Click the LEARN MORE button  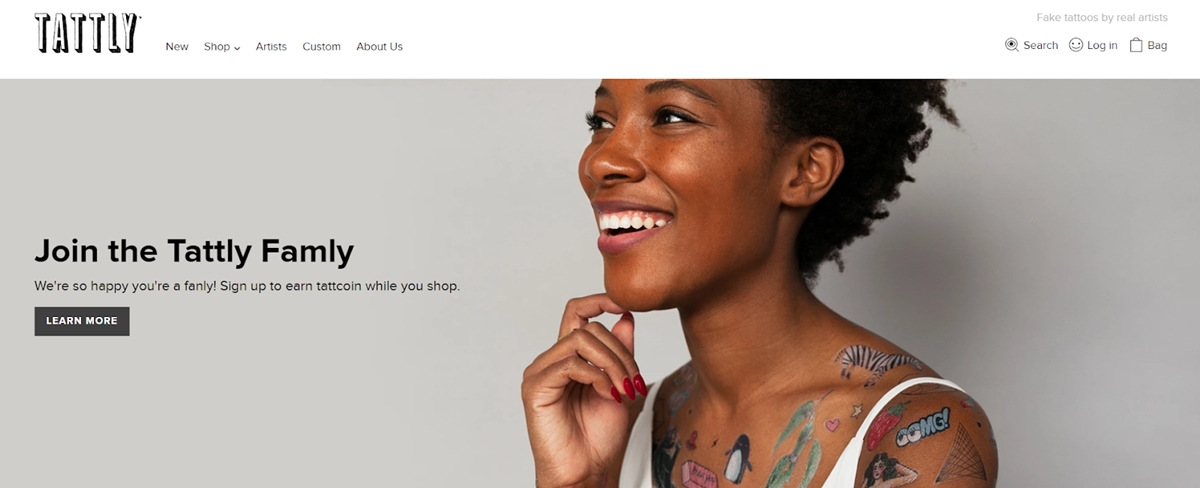[x=82, y=321]
